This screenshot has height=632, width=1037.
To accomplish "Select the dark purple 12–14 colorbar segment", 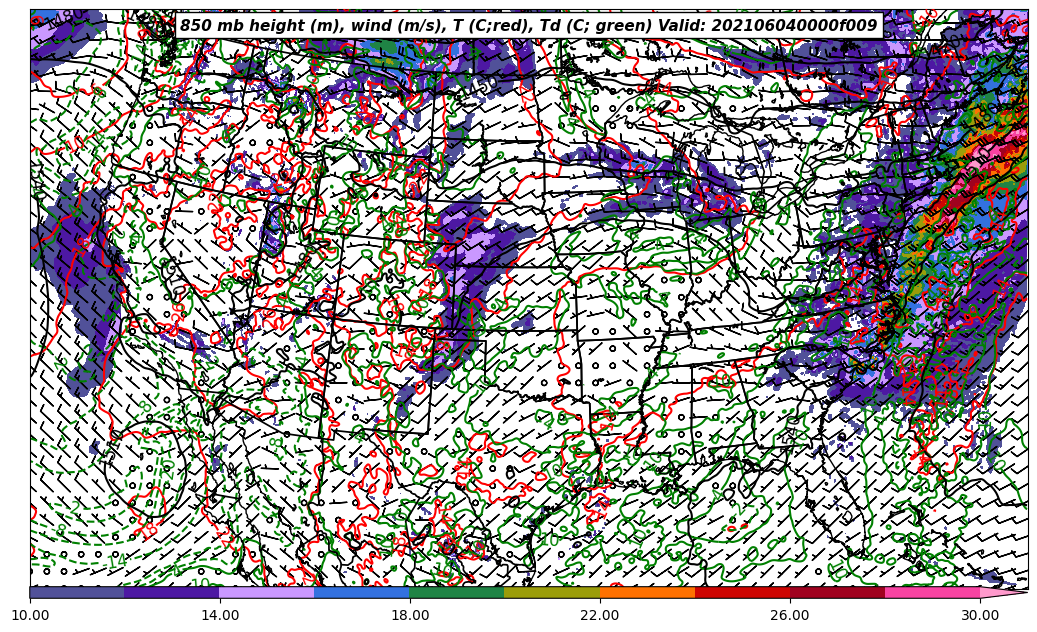I will 172,592.
